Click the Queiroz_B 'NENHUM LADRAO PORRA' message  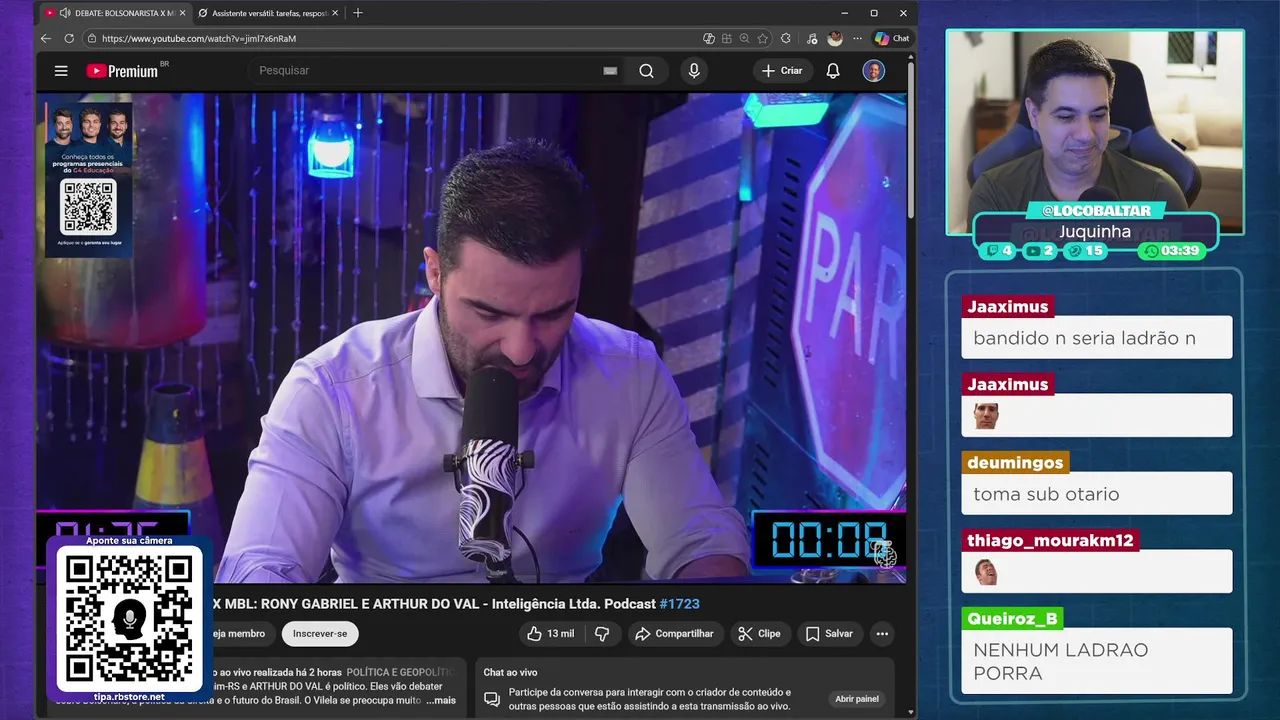click(x=1097, y=661)
